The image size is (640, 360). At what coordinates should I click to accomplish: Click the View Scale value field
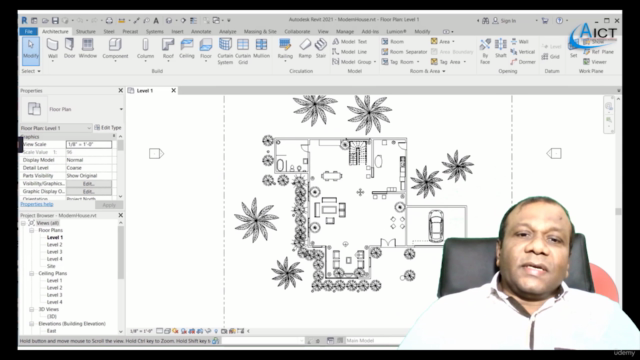(89, 144)
